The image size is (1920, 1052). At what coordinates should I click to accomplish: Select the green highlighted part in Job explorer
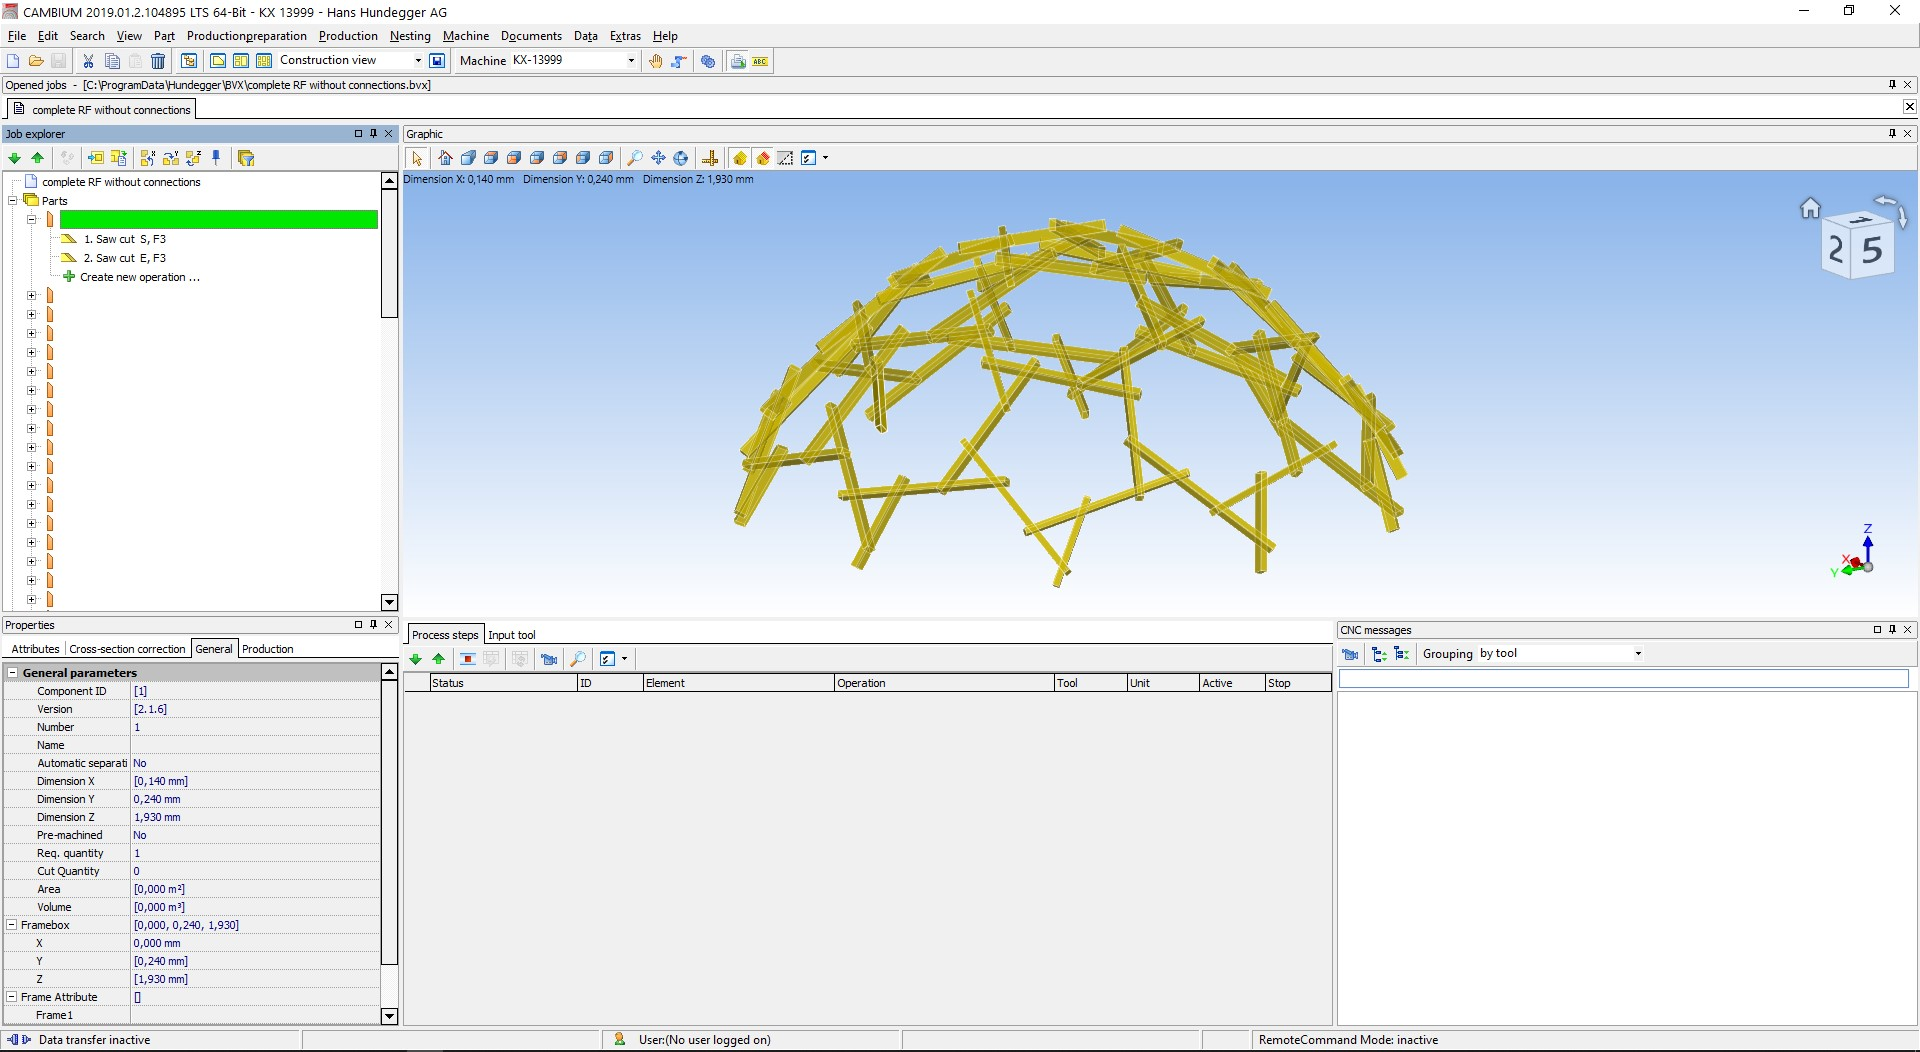[218, 220]
